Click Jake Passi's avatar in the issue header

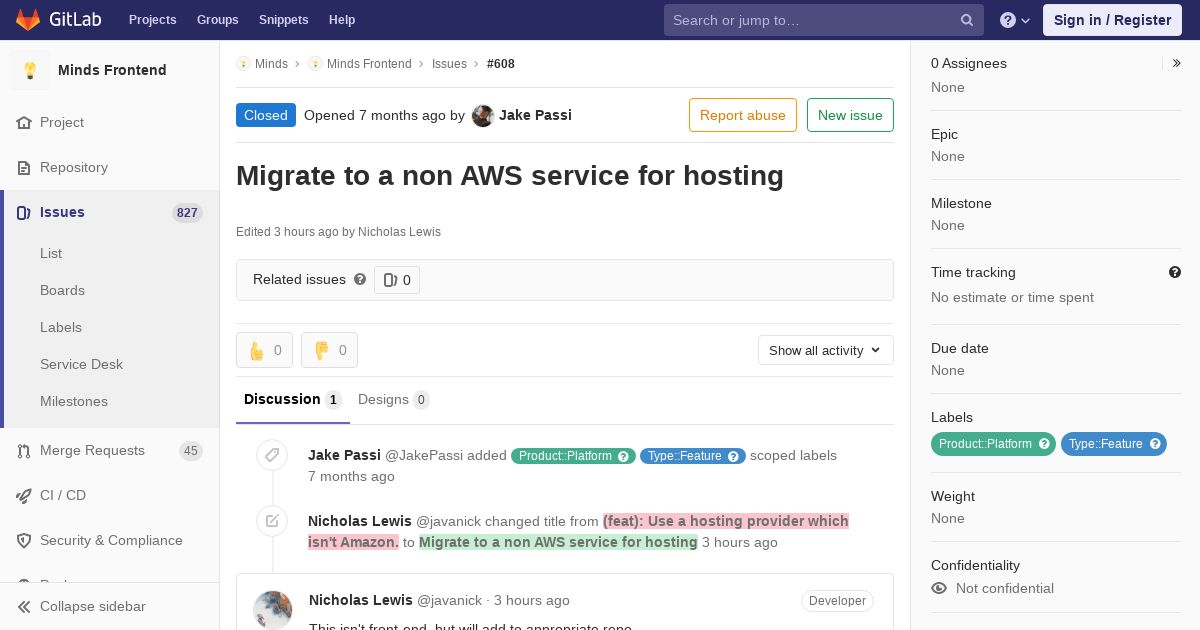click(x=483, y=115)
